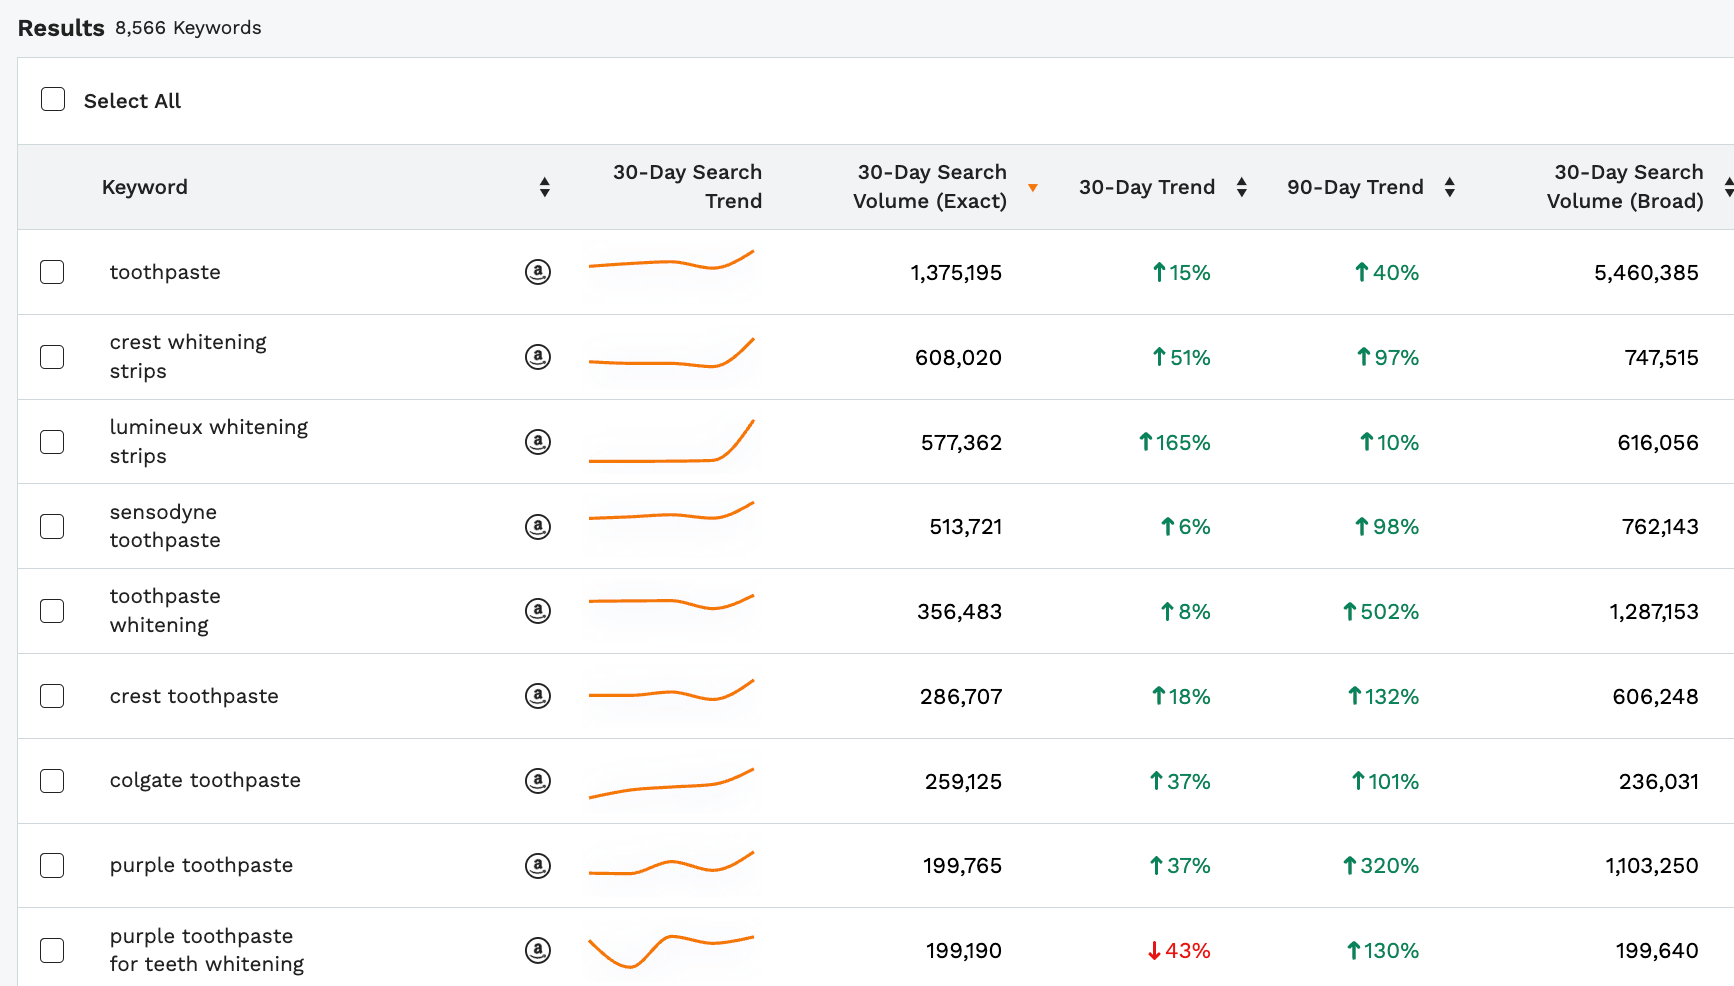This screenshot has width=1734, height=986.
Task: Check the crest toothpaste row checkbox
Action: click(52, 696)
